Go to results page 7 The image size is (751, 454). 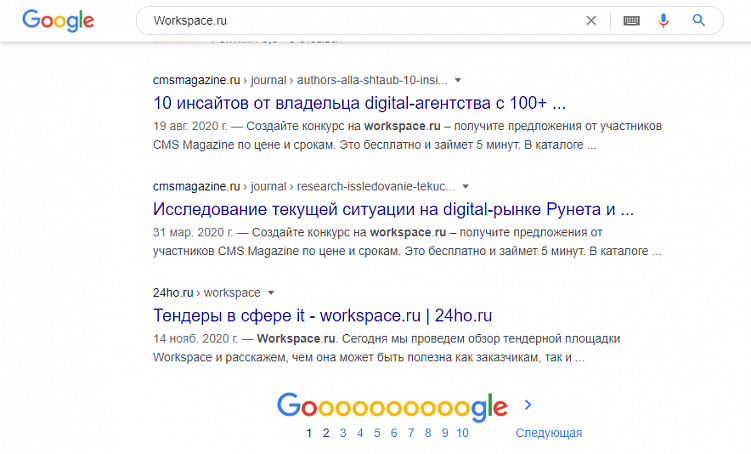411,433
